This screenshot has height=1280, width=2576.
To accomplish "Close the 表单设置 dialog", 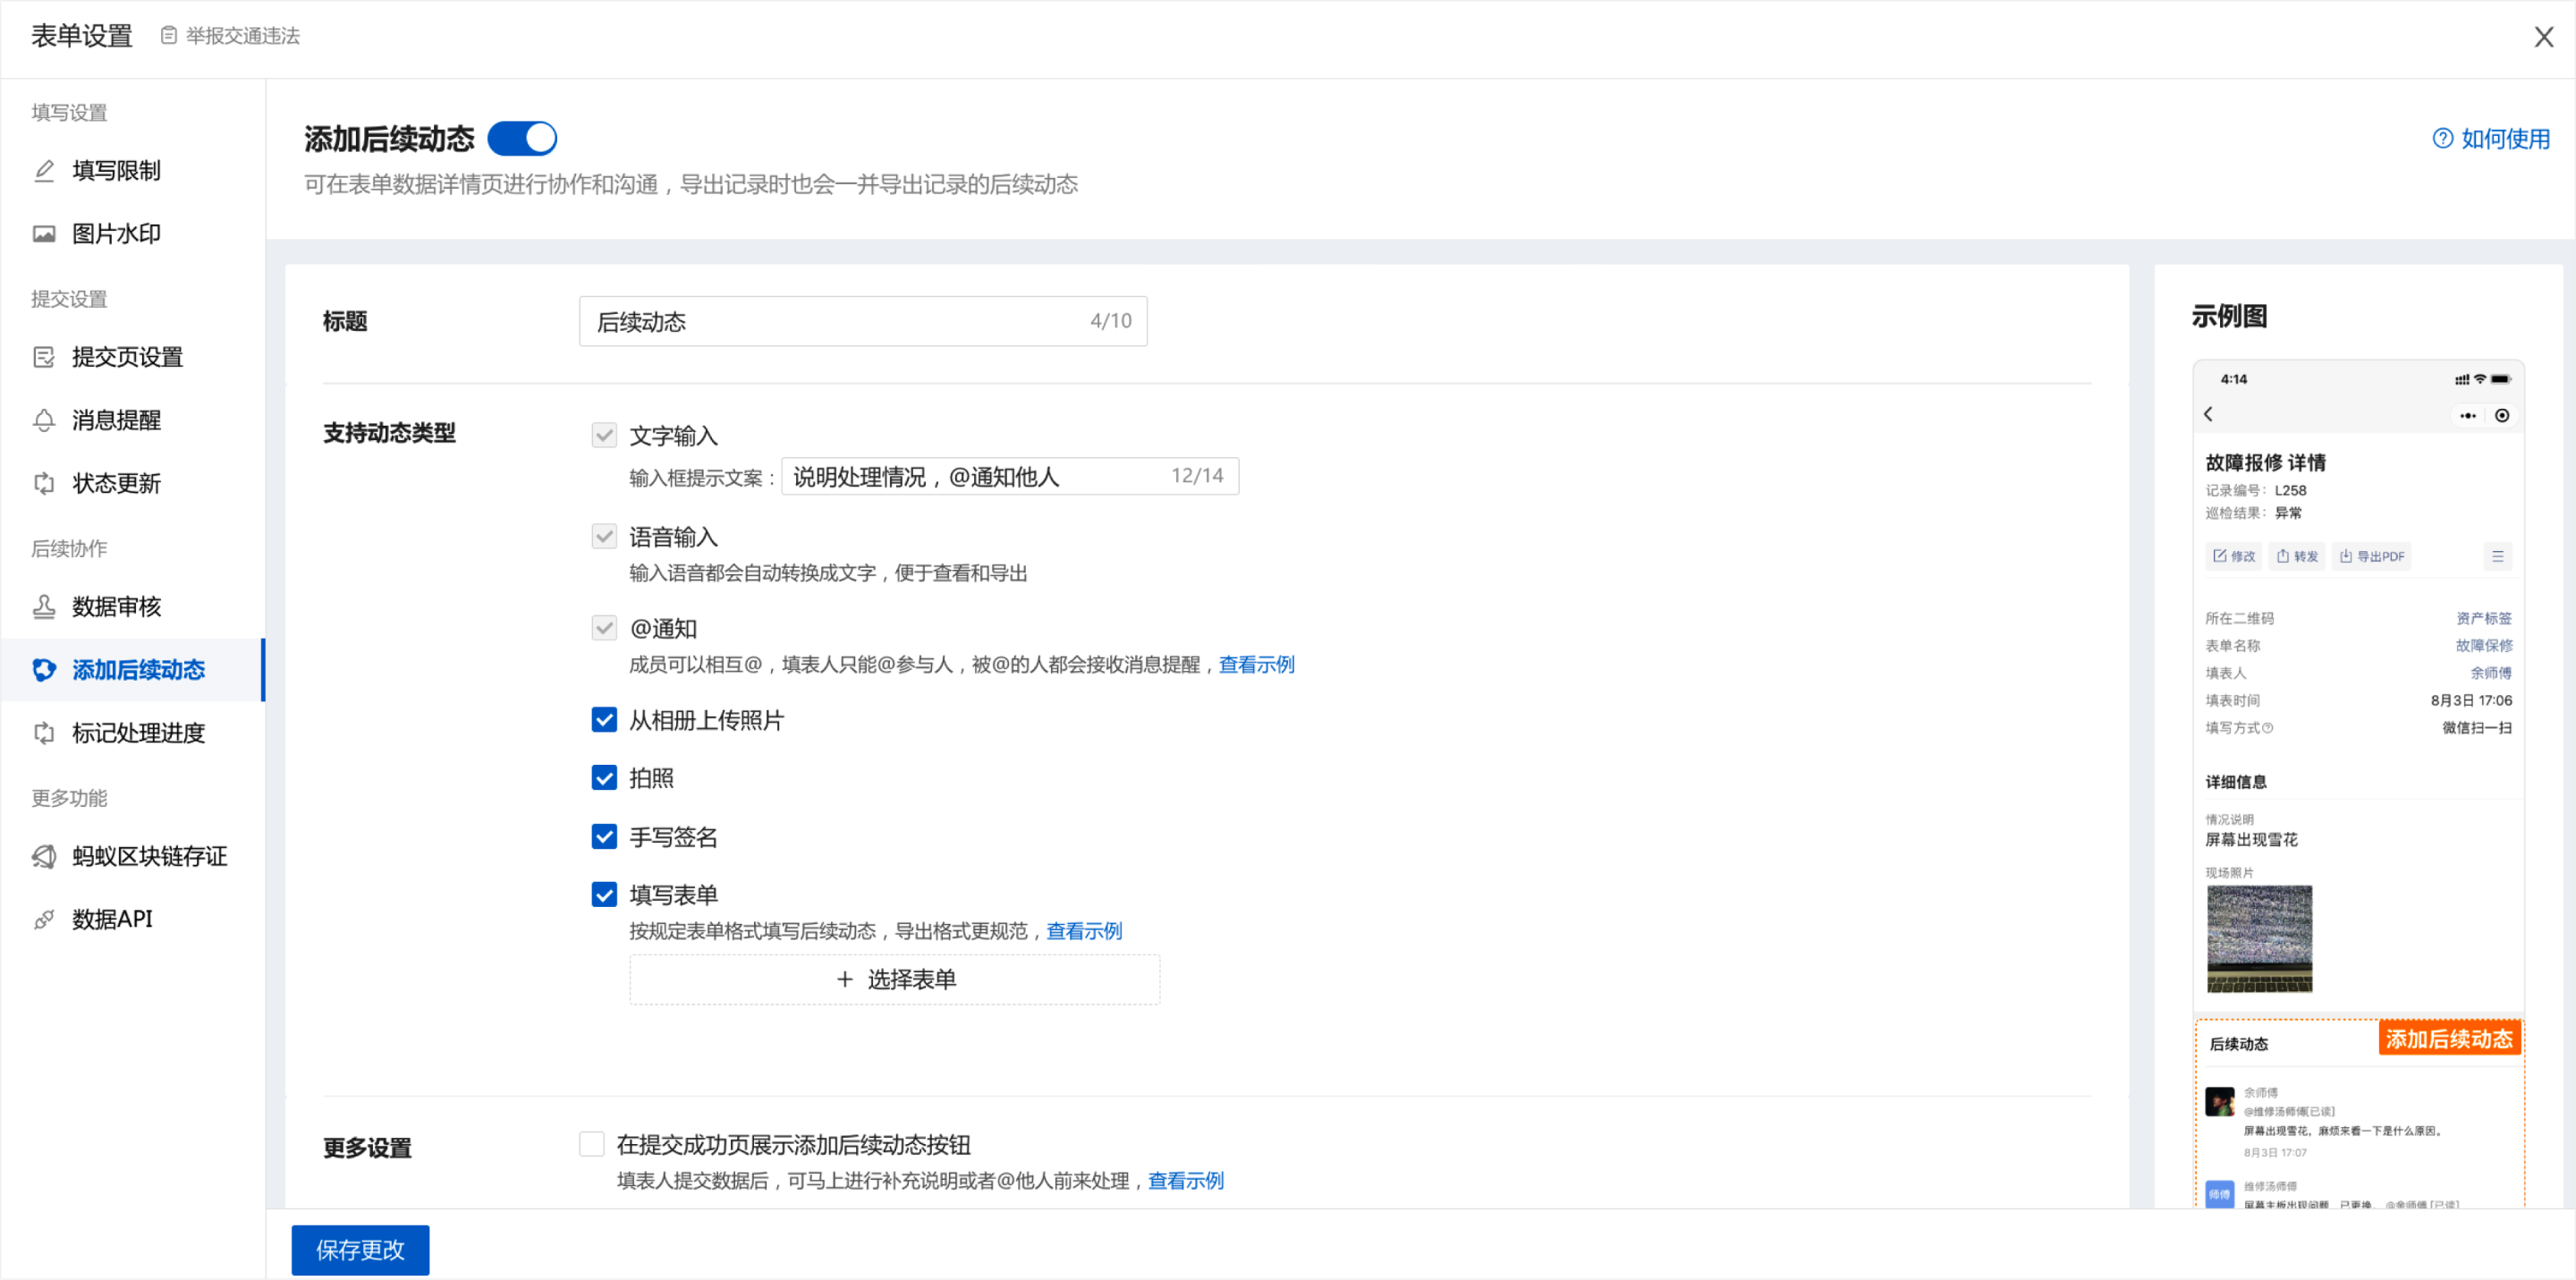I will point(2544,37).
